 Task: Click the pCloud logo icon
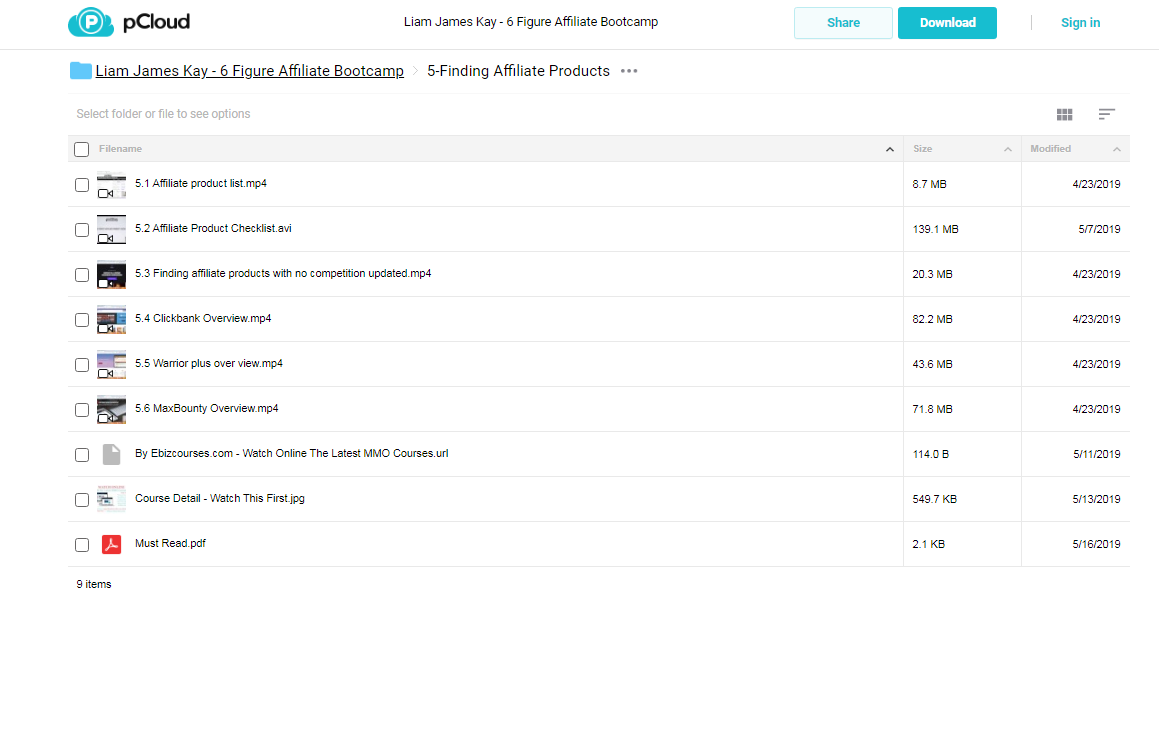click(91, 22)
